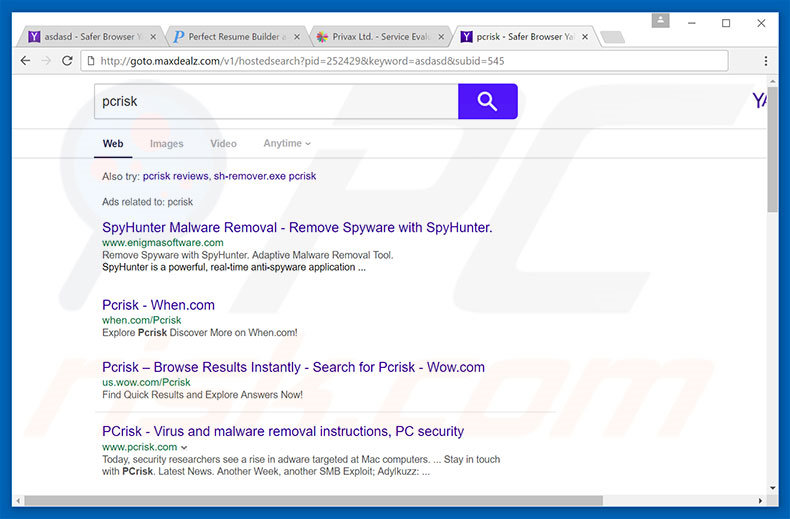Viewport: 790px width, 519px height.
Task: Click the horizontal scrollbar thumb
Action: (313, 500)
